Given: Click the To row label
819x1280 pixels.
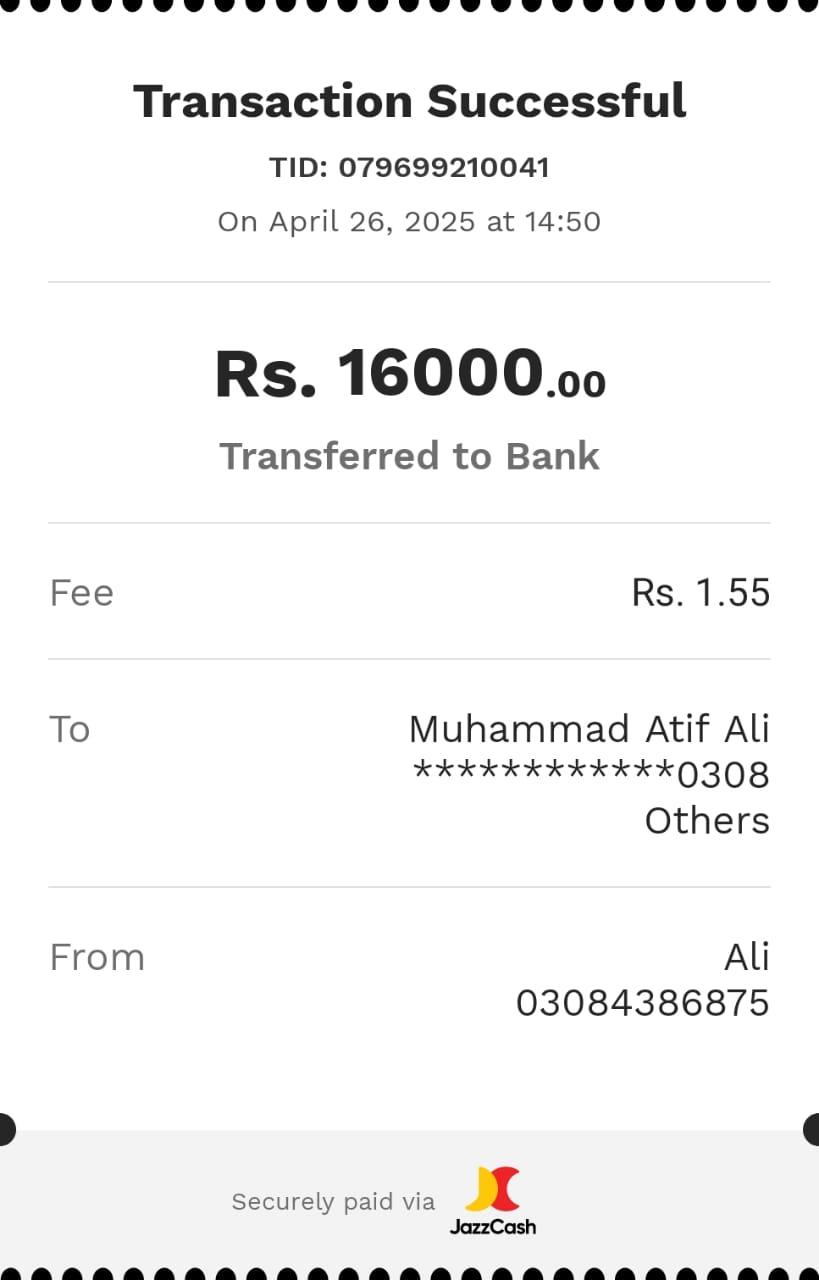Looking at the screenshot, I should tap(70, 729).
